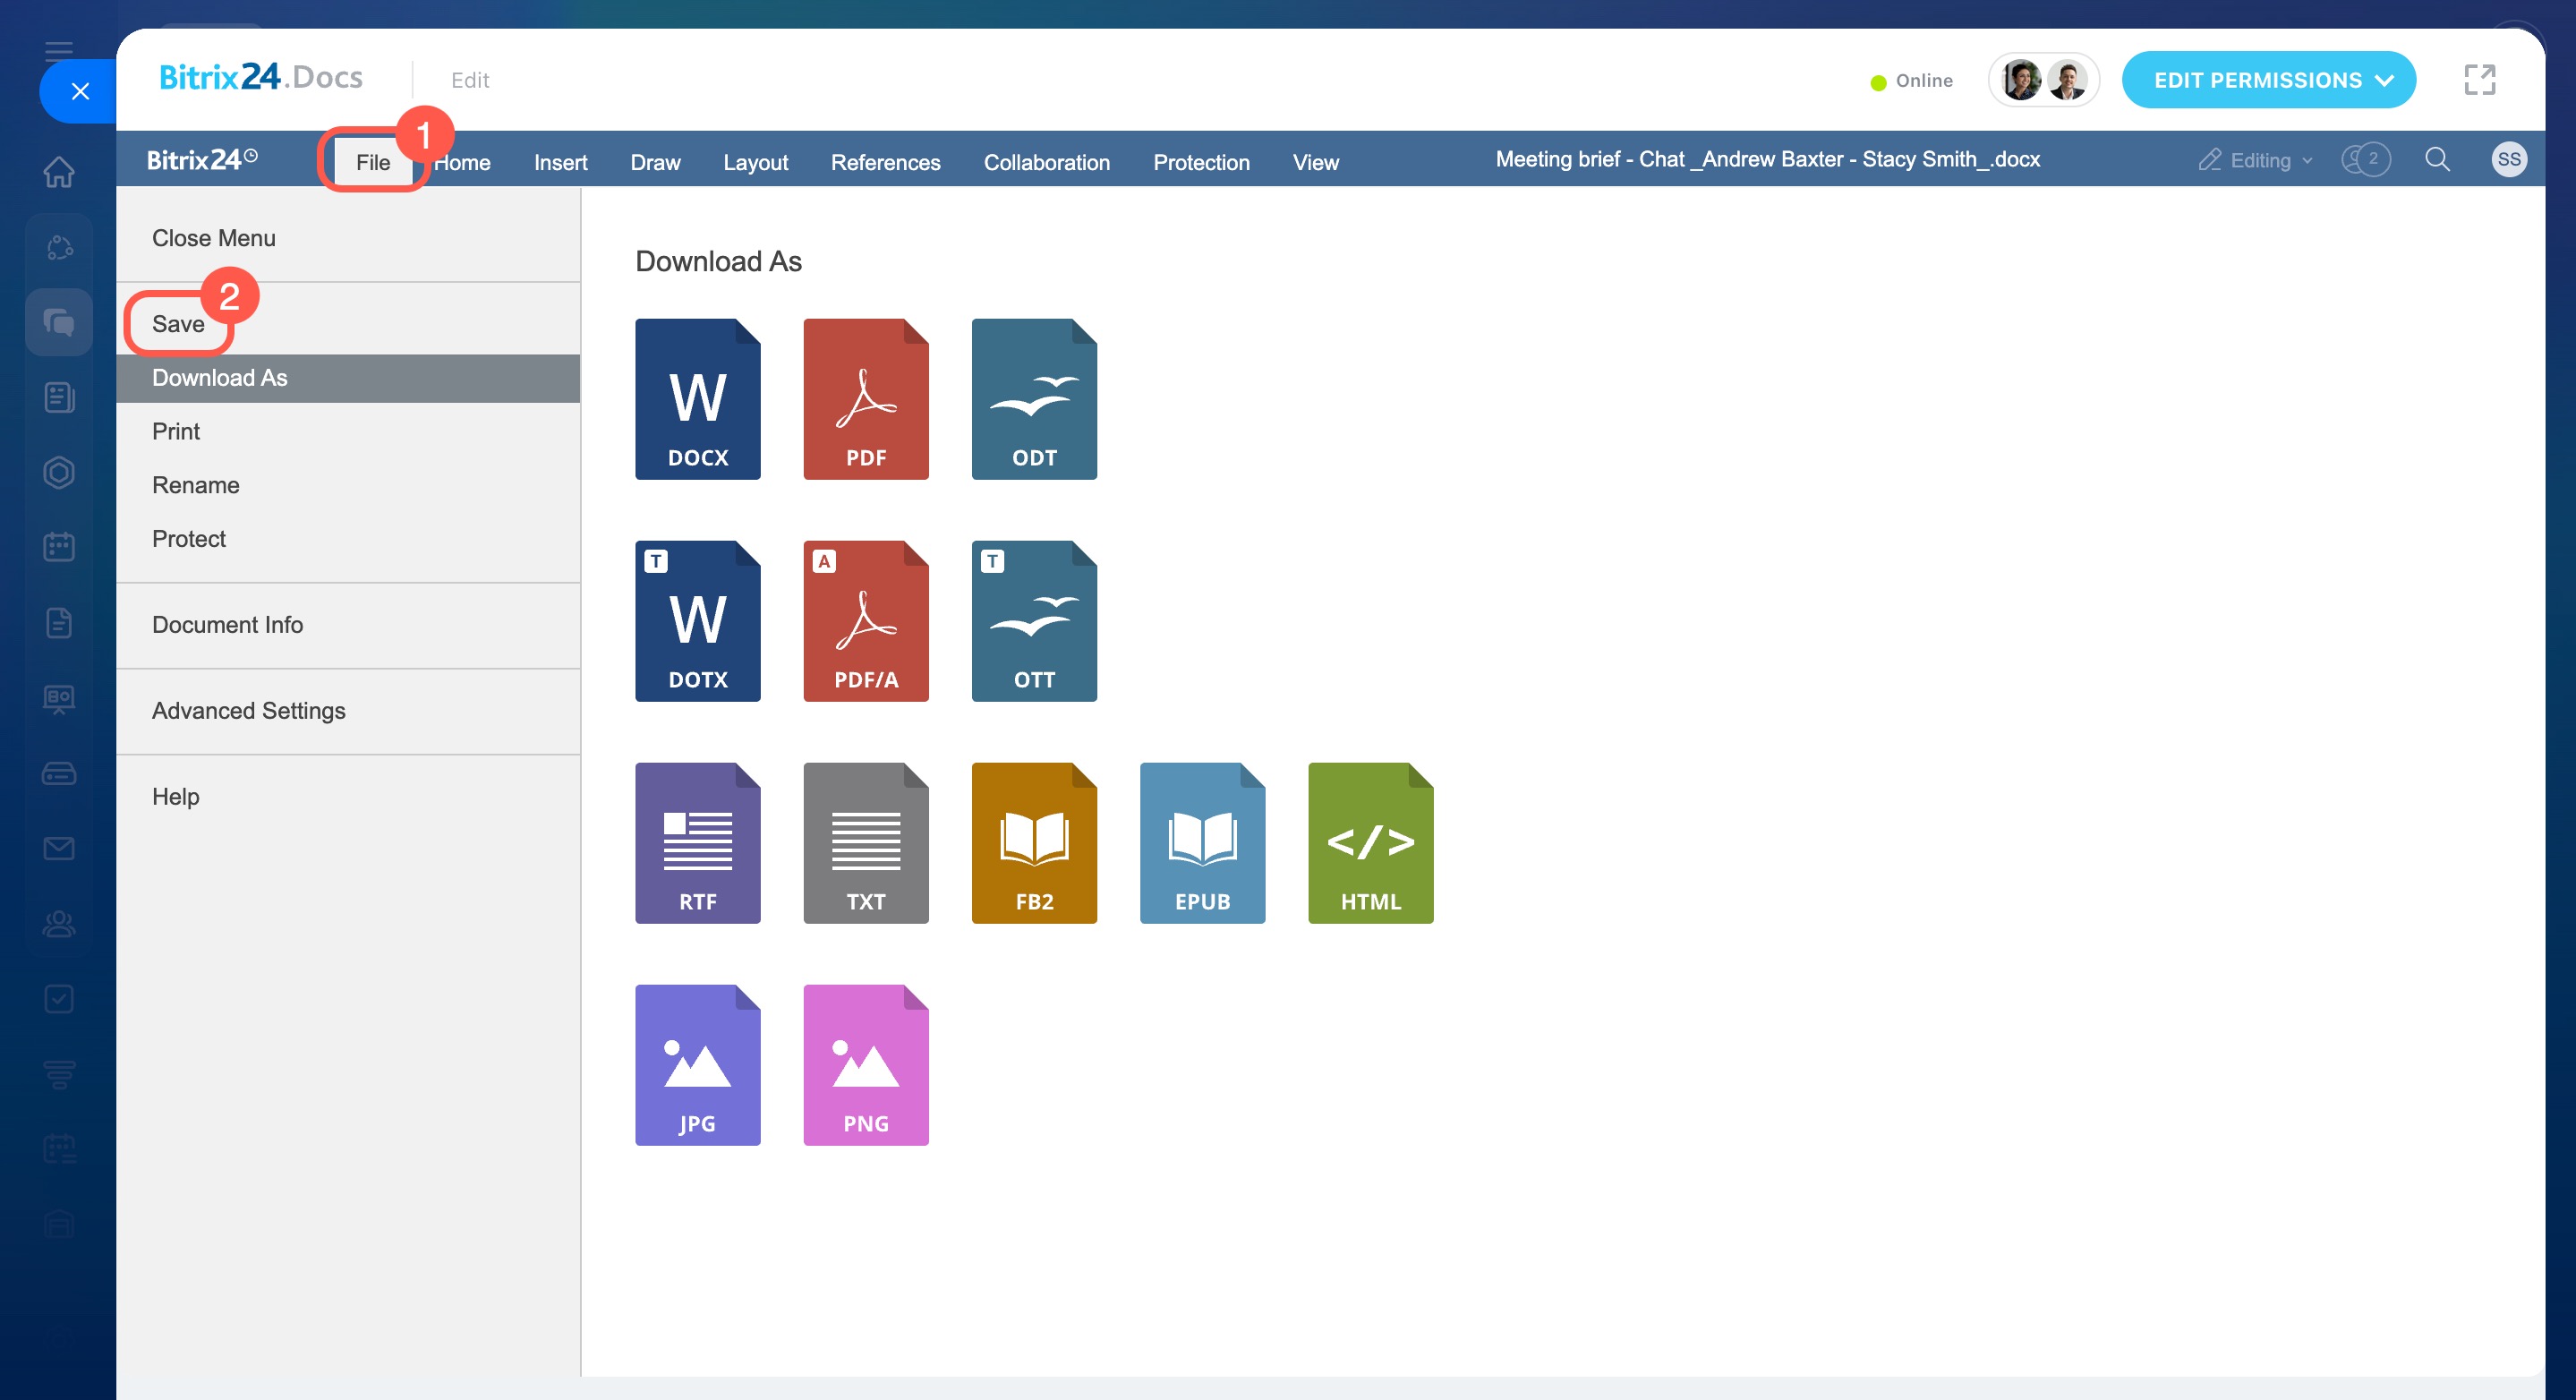Open the documents file sidebar icon
This screenshot has height=1400, width=2576.
click(59, 622)
